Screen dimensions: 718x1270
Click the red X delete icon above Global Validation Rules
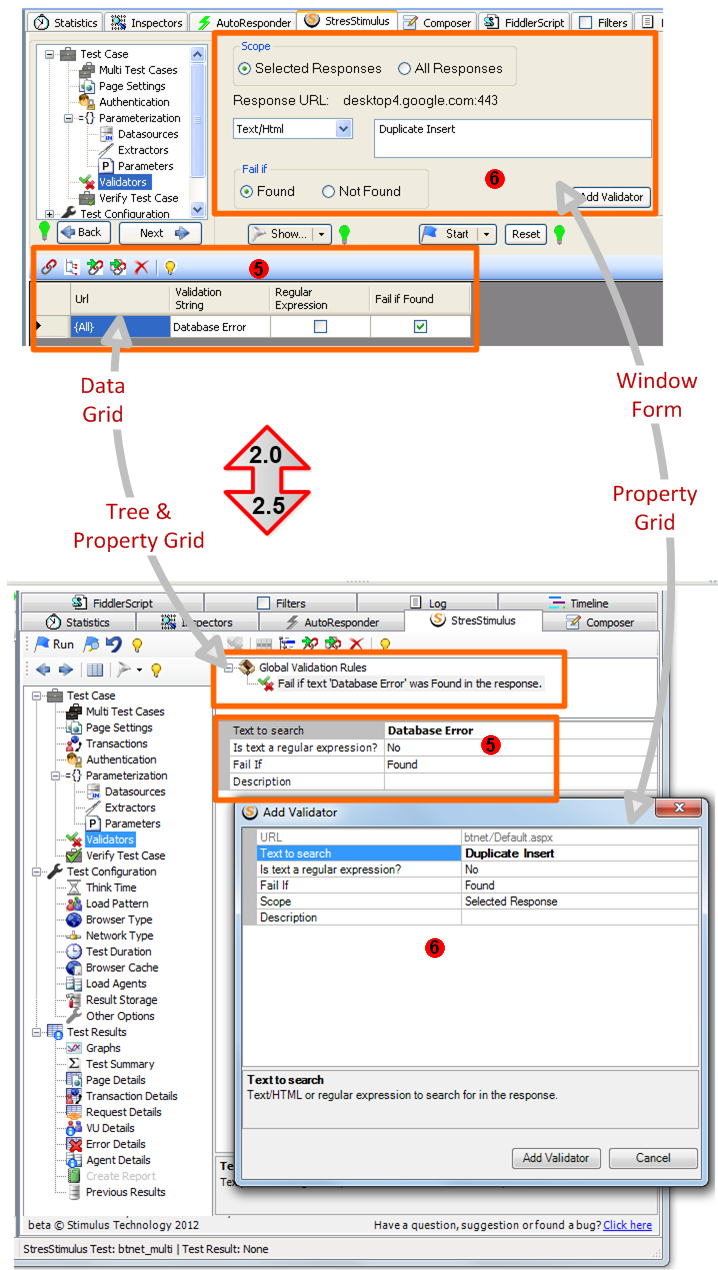pos(356,644)
